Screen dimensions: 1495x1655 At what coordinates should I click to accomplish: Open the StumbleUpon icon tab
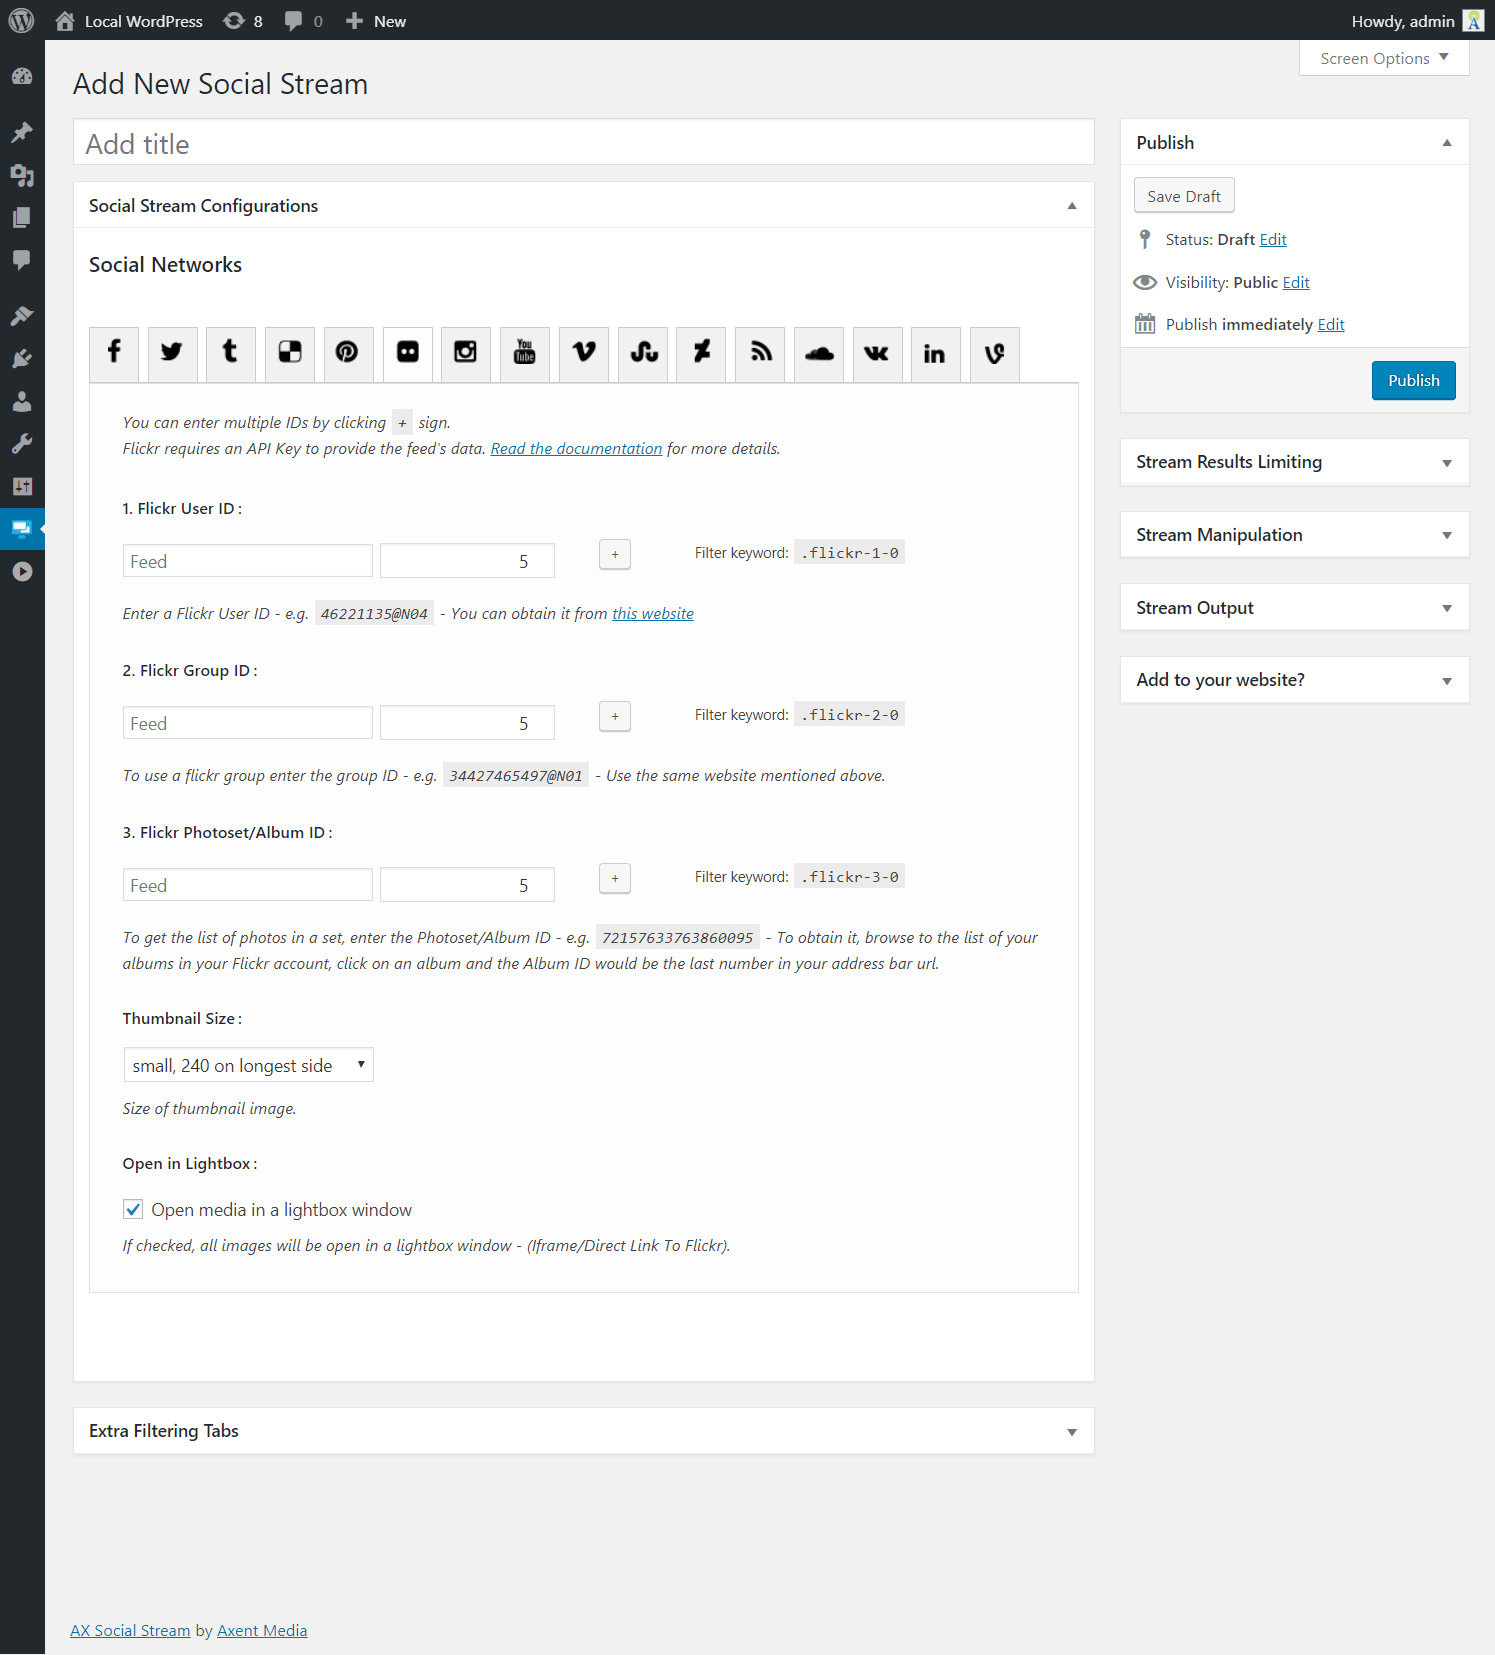(x=643, y=353)
